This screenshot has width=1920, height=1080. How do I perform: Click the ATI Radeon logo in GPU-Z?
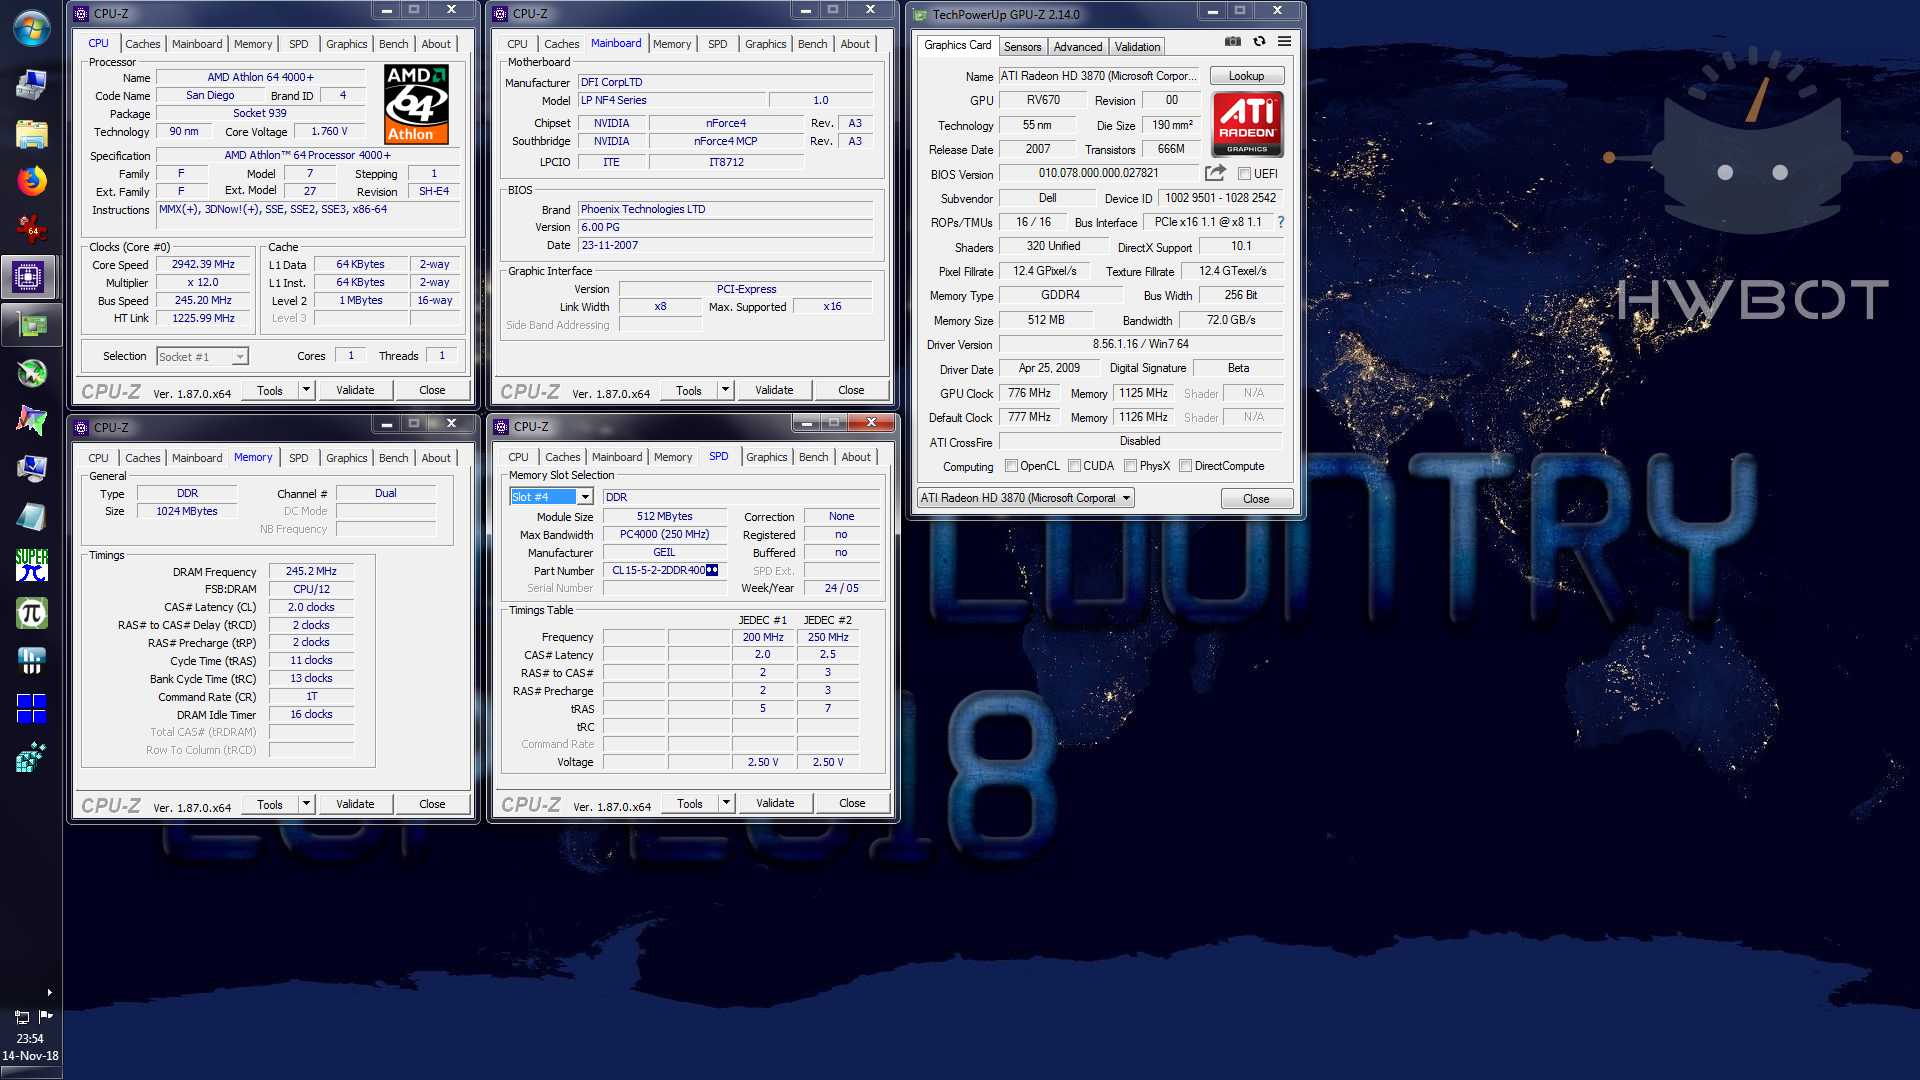click(1247, 124)
